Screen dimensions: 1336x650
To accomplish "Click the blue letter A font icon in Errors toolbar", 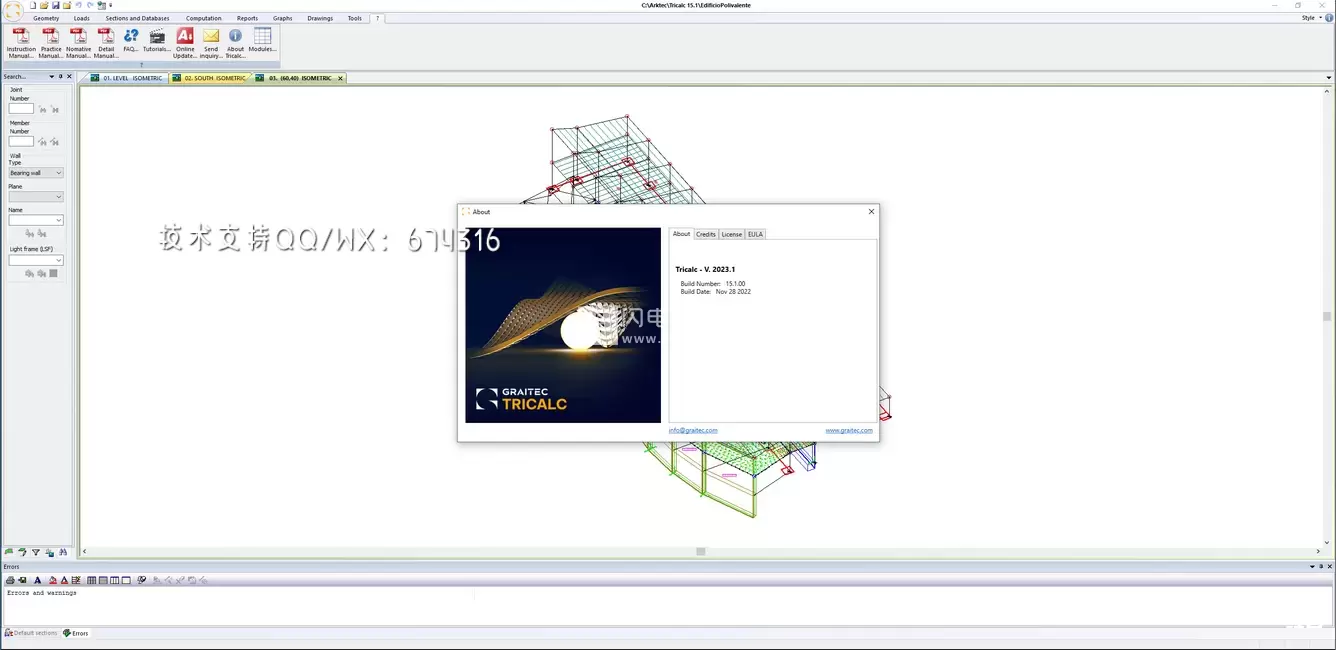I will coord(38,580).
